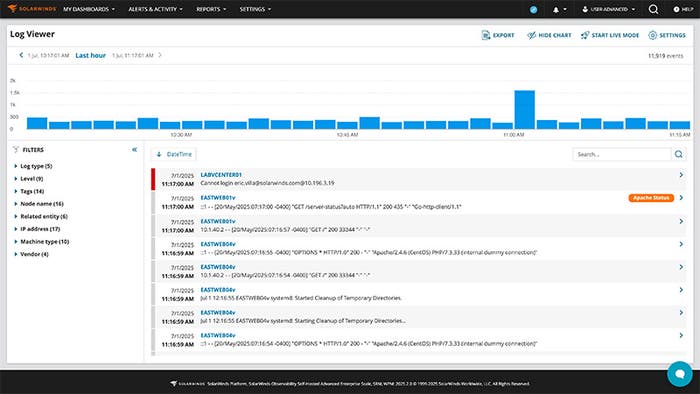This screenshot has height=394, width=700.
Task: Expand the Machine type (10) filter
Action: tap(42, 241)
